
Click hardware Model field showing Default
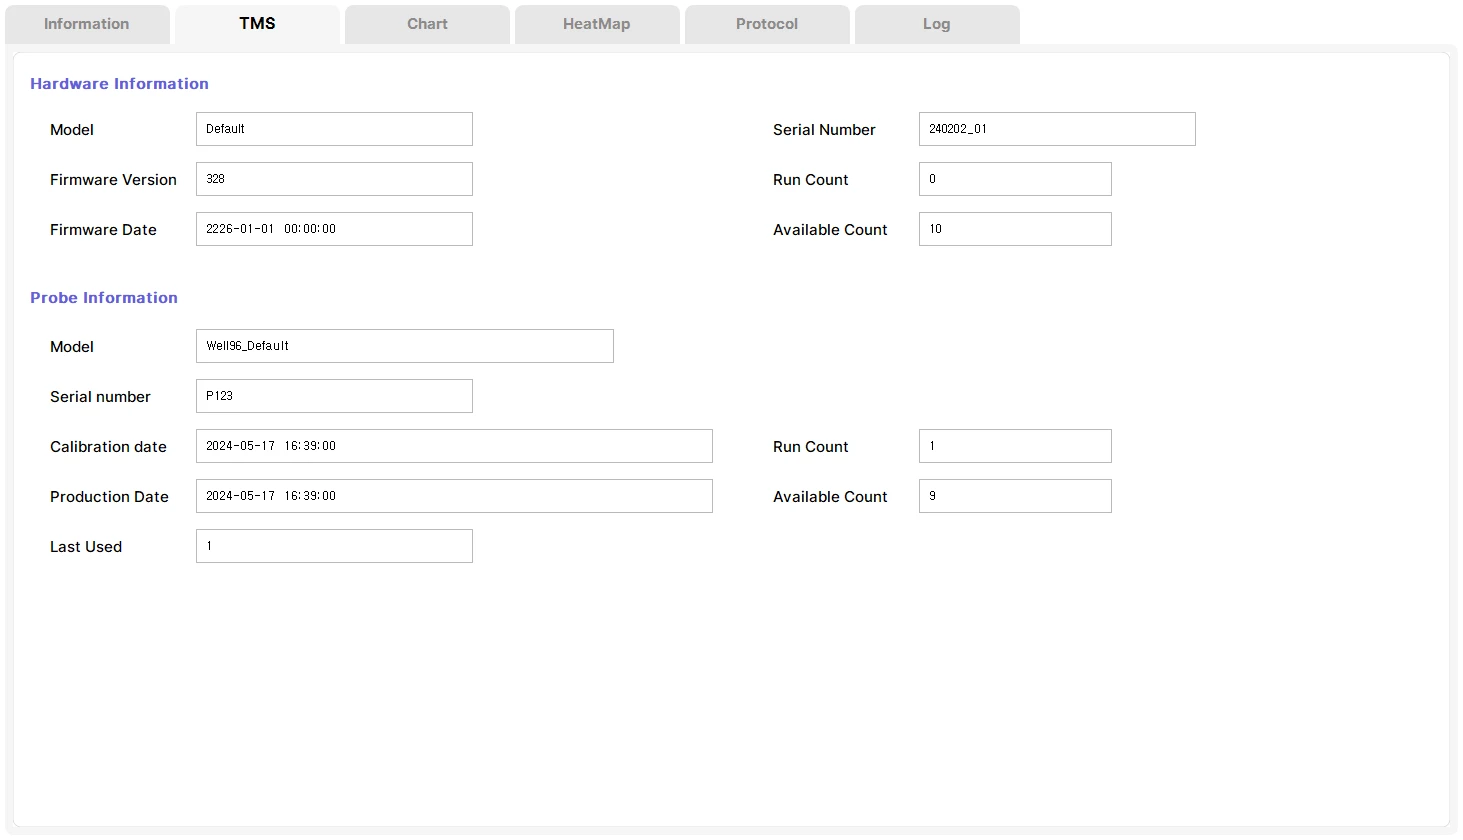[334, 129]
